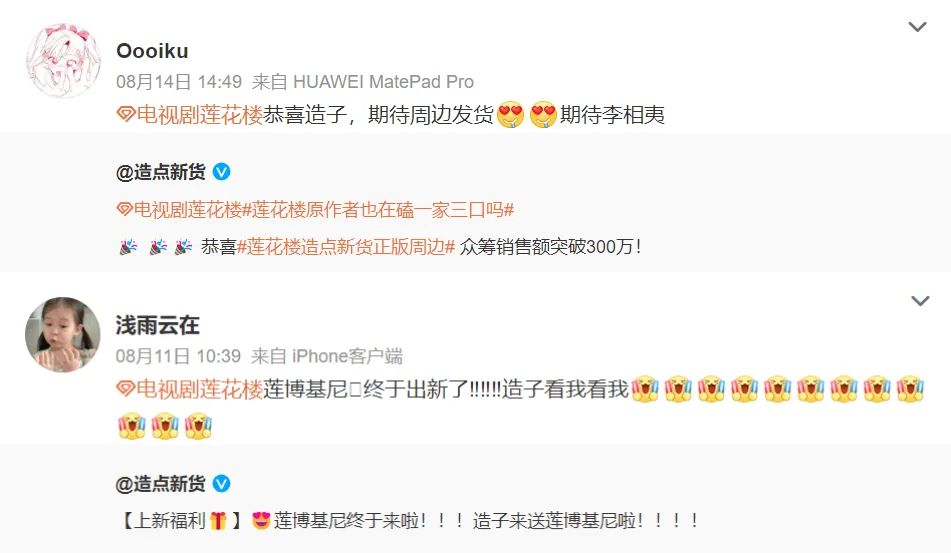This screenshot has height=553, width=951.
Task: Click the blue verified badge in the first repost
Action: pos(221,172)
